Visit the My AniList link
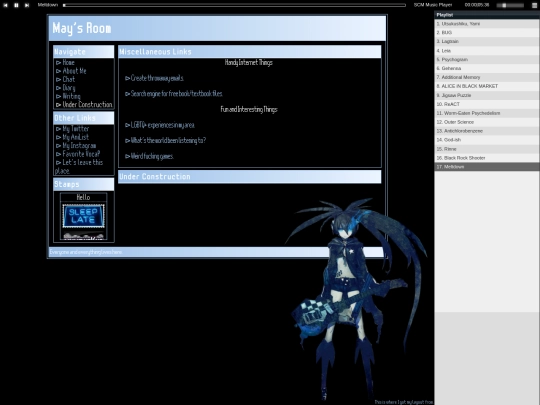Viewport: 540px width, 405px height. pyautogui.click(x=75, y=137)
